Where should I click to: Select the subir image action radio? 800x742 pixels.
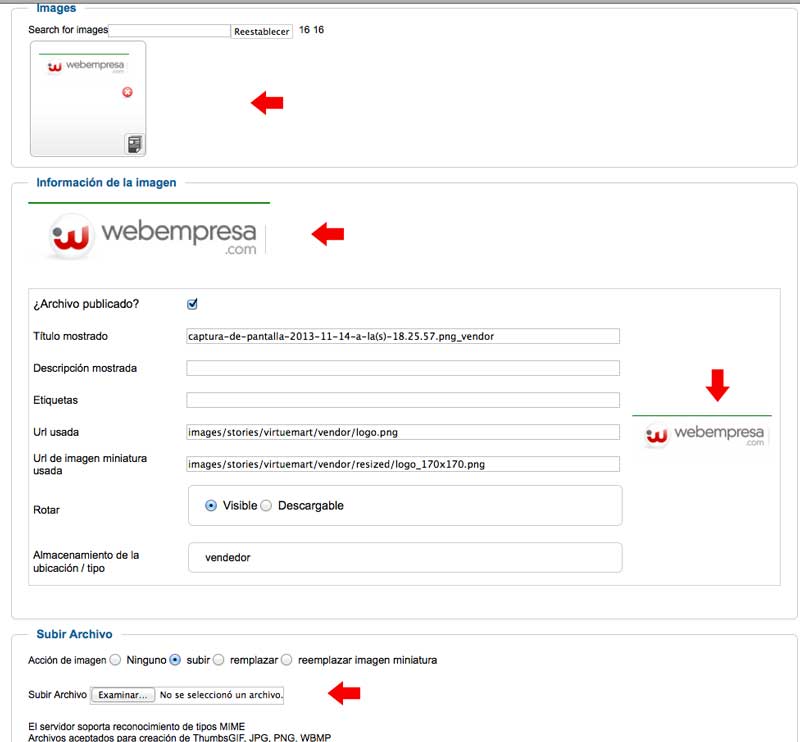click(175, 660)
